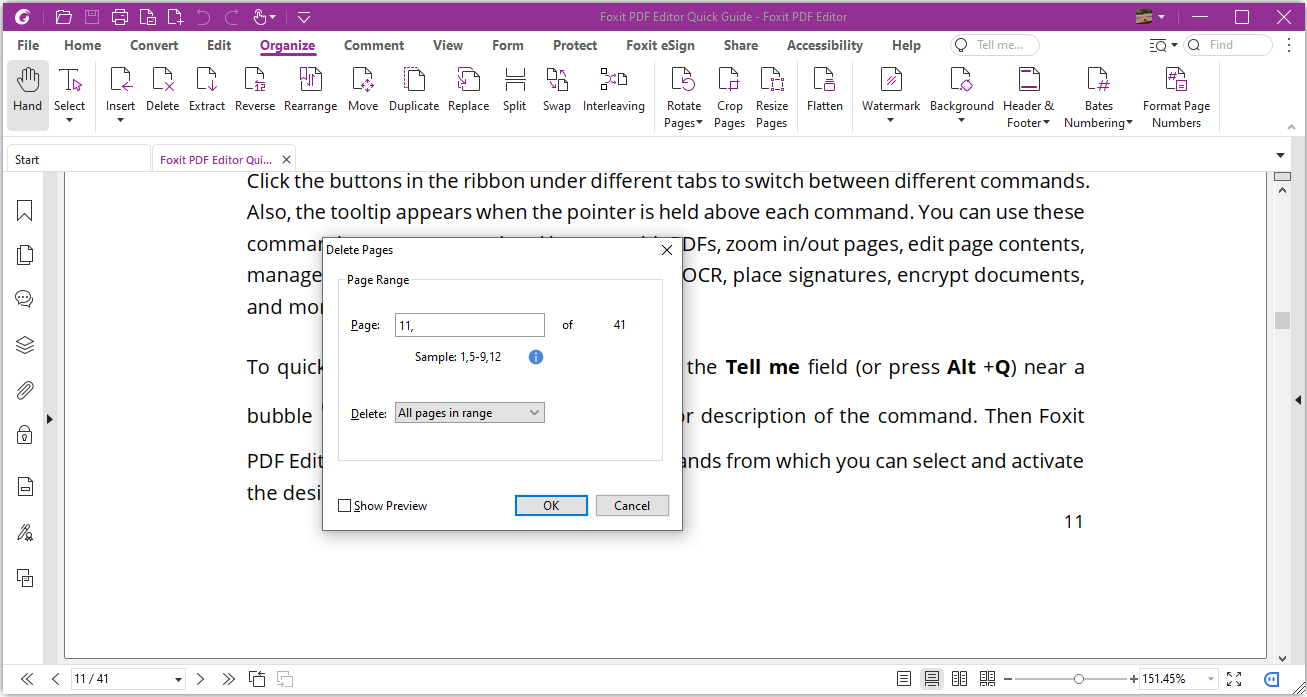Click the vertical scrollbar thumb
1307x697 pixels.
click(x=1282, y=320)
